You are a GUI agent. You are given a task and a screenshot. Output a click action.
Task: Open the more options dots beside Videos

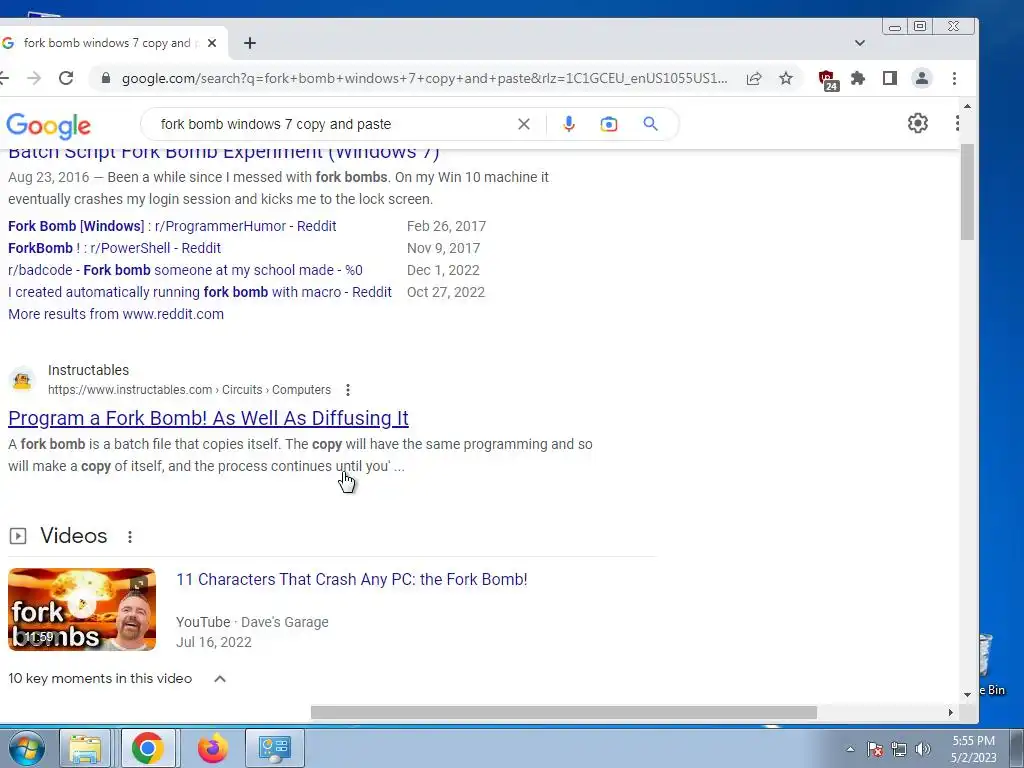click(130, 537)
